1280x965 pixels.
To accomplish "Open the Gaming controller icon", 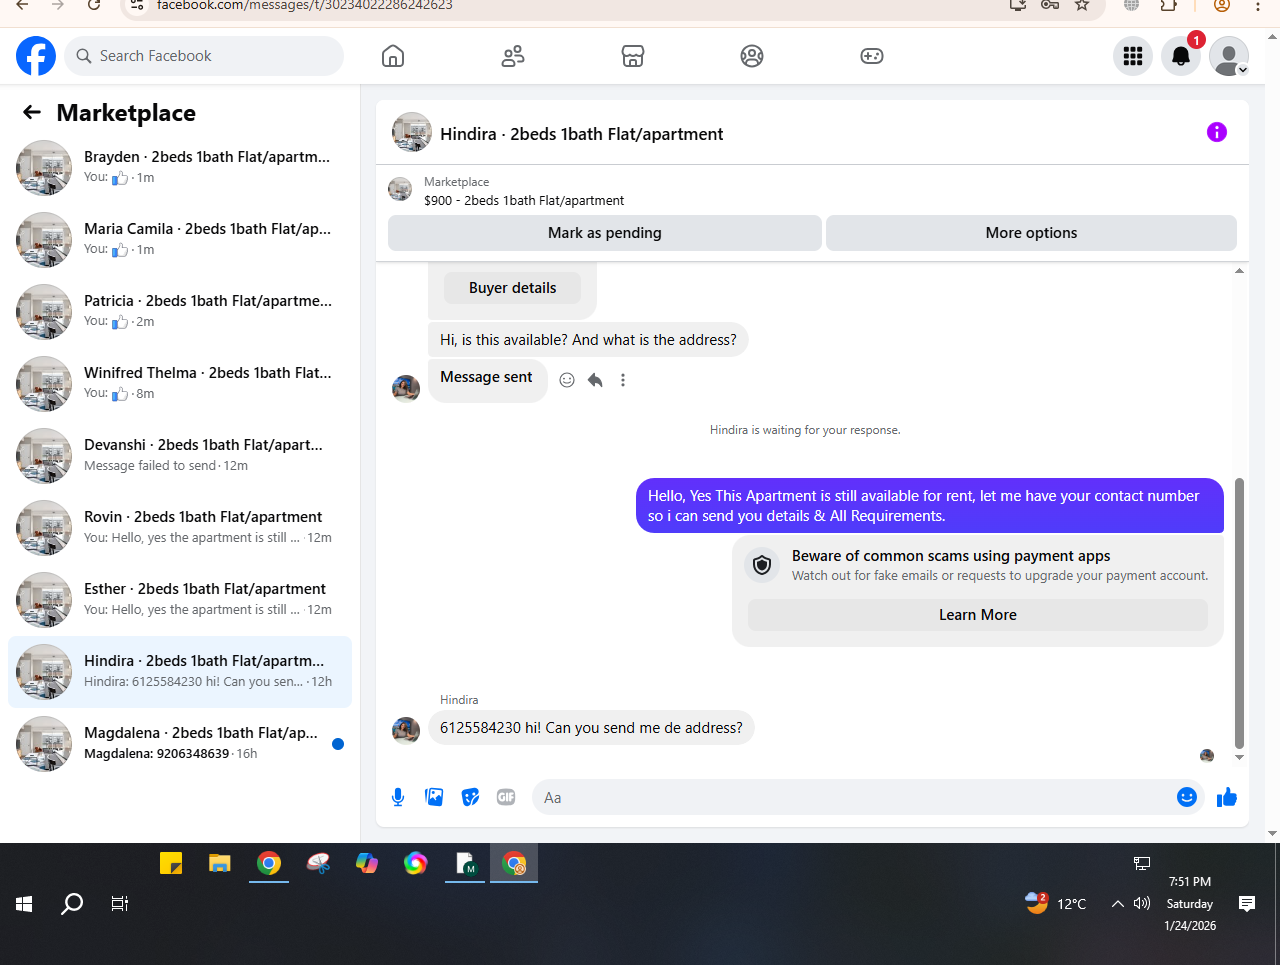I will pos(872,56).
